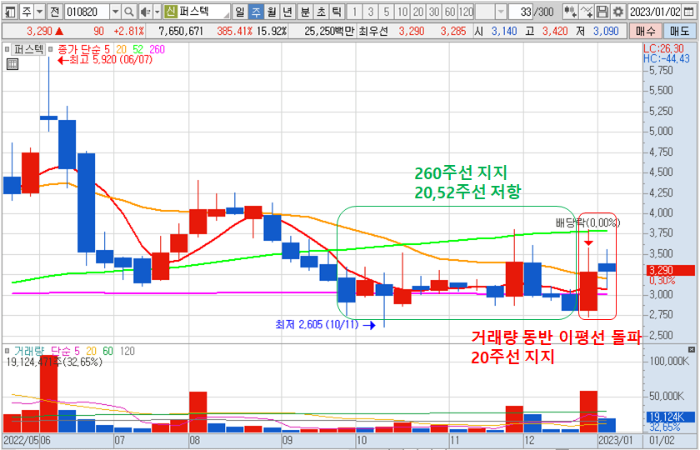
Task: Click the orange 20 moving average legend
Action: click(121, 49)
